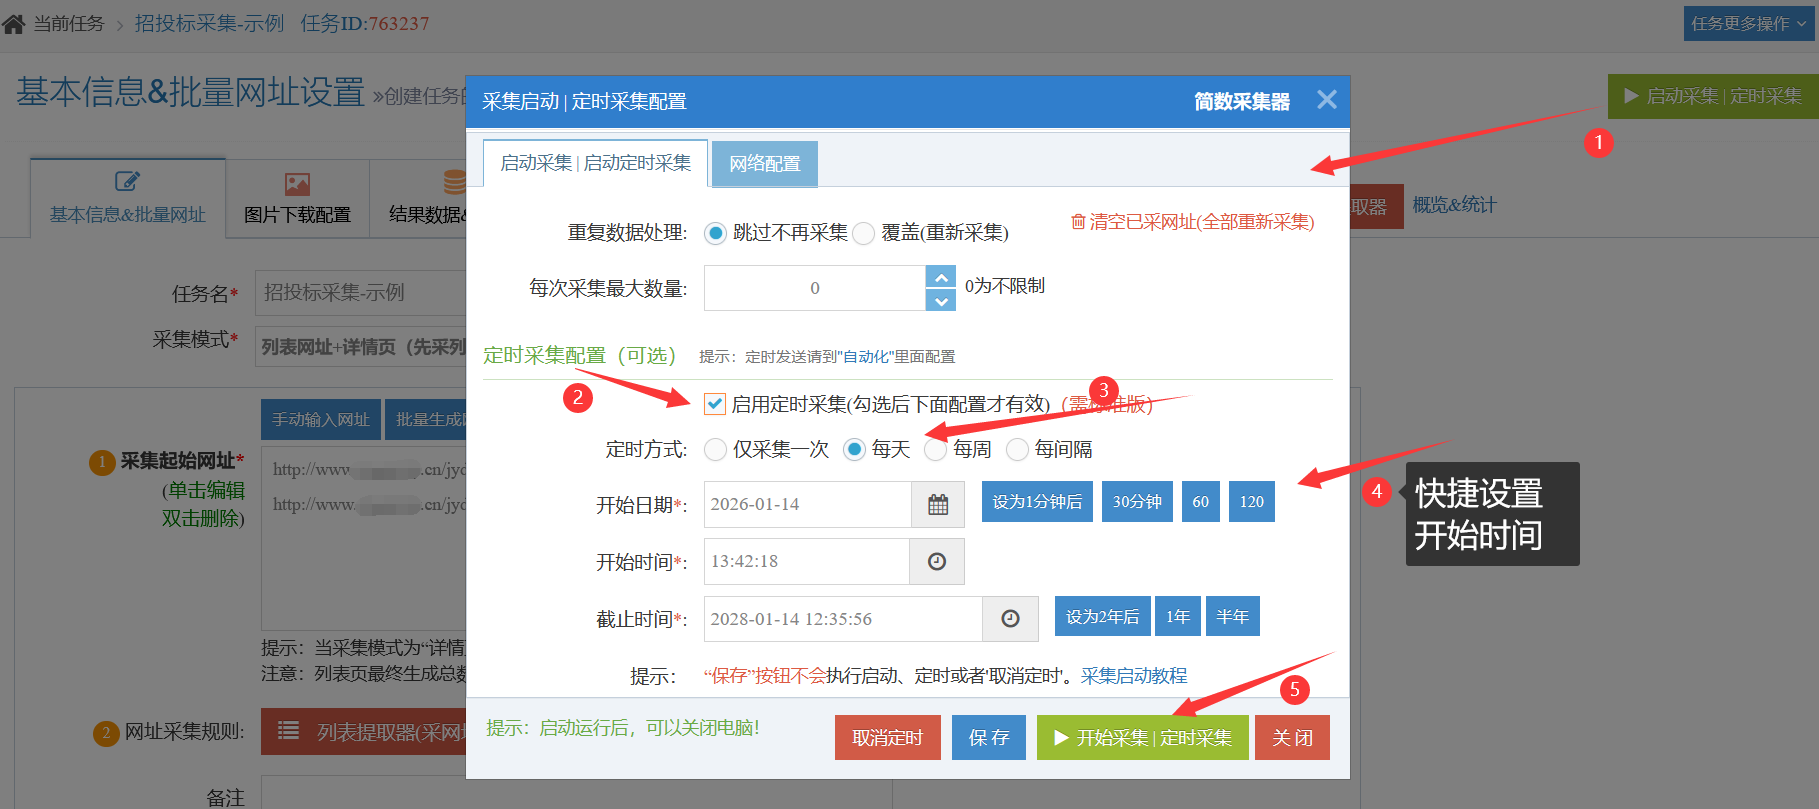Open the 采集启动教程 link

[1133, 676]
